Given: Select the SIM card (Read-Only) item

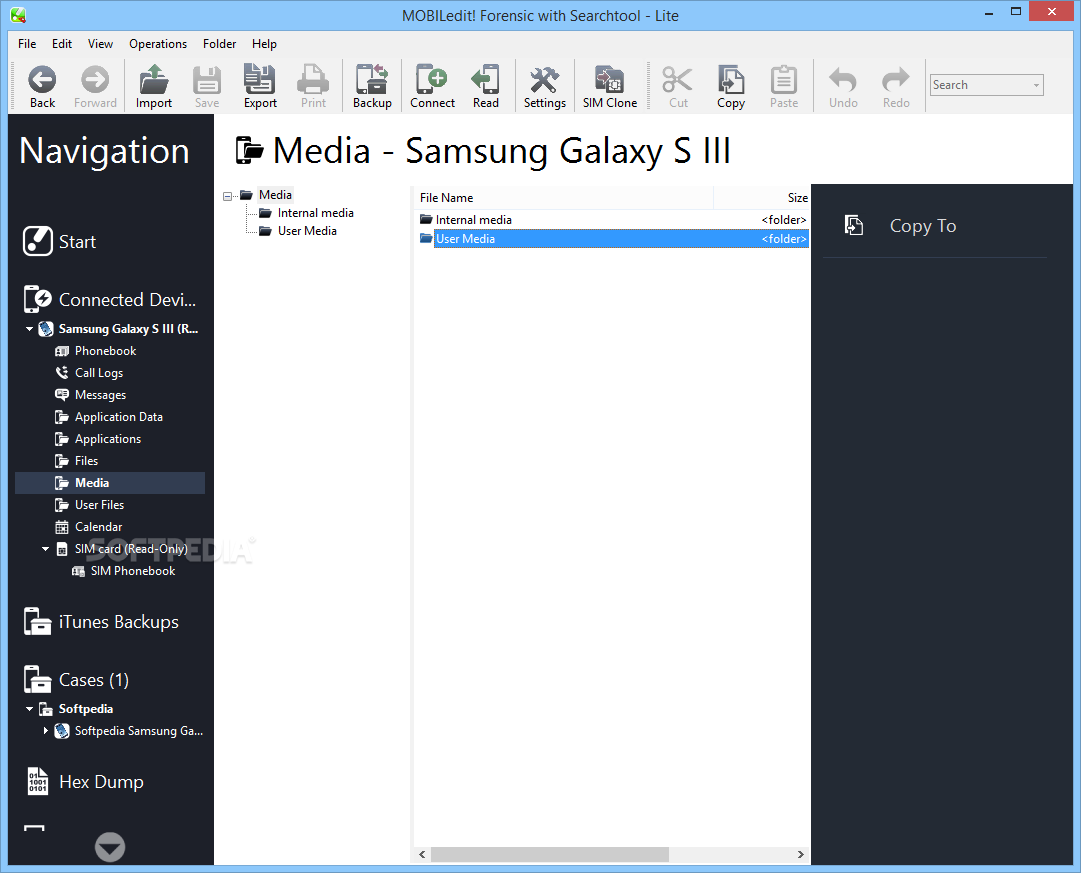Looking at the screenshot, I should click(131, 549).
